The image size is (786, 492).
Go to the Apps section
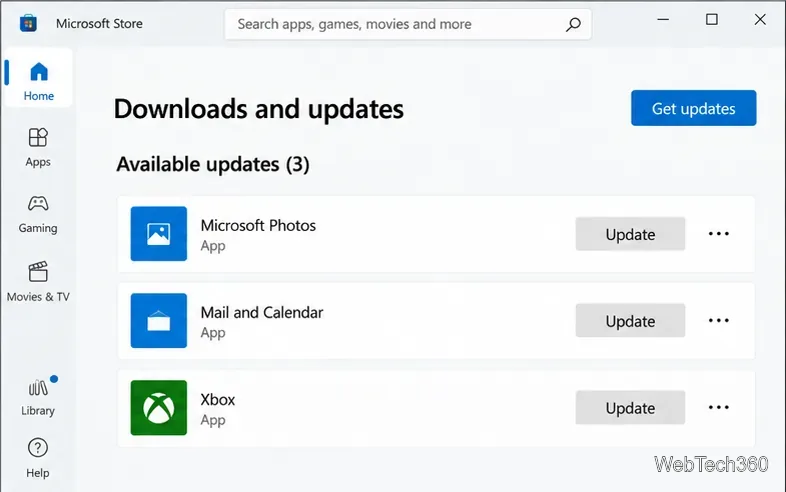tap(38, 147)
